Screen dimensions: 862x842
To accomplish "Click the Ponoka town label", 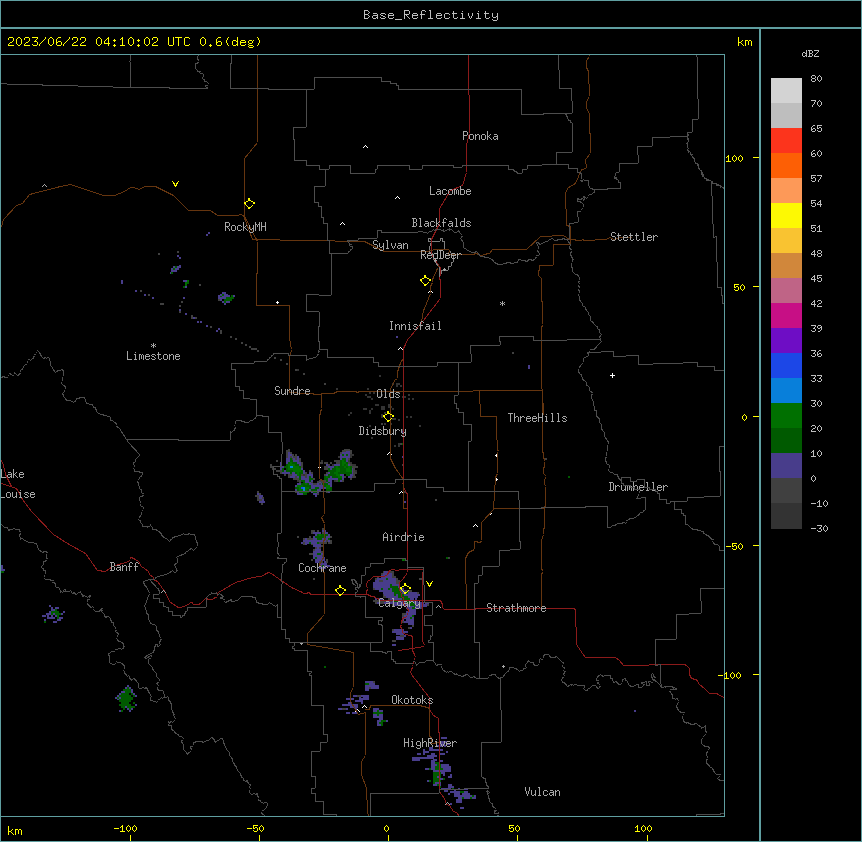I will (x=480, y=136).
